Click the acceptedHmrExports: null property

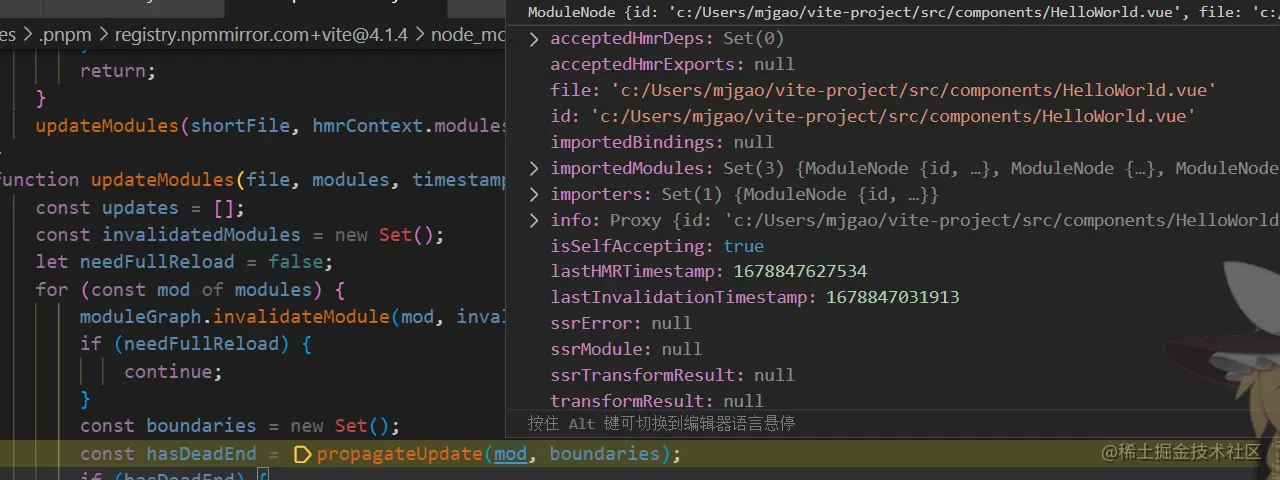click(672, 64)
